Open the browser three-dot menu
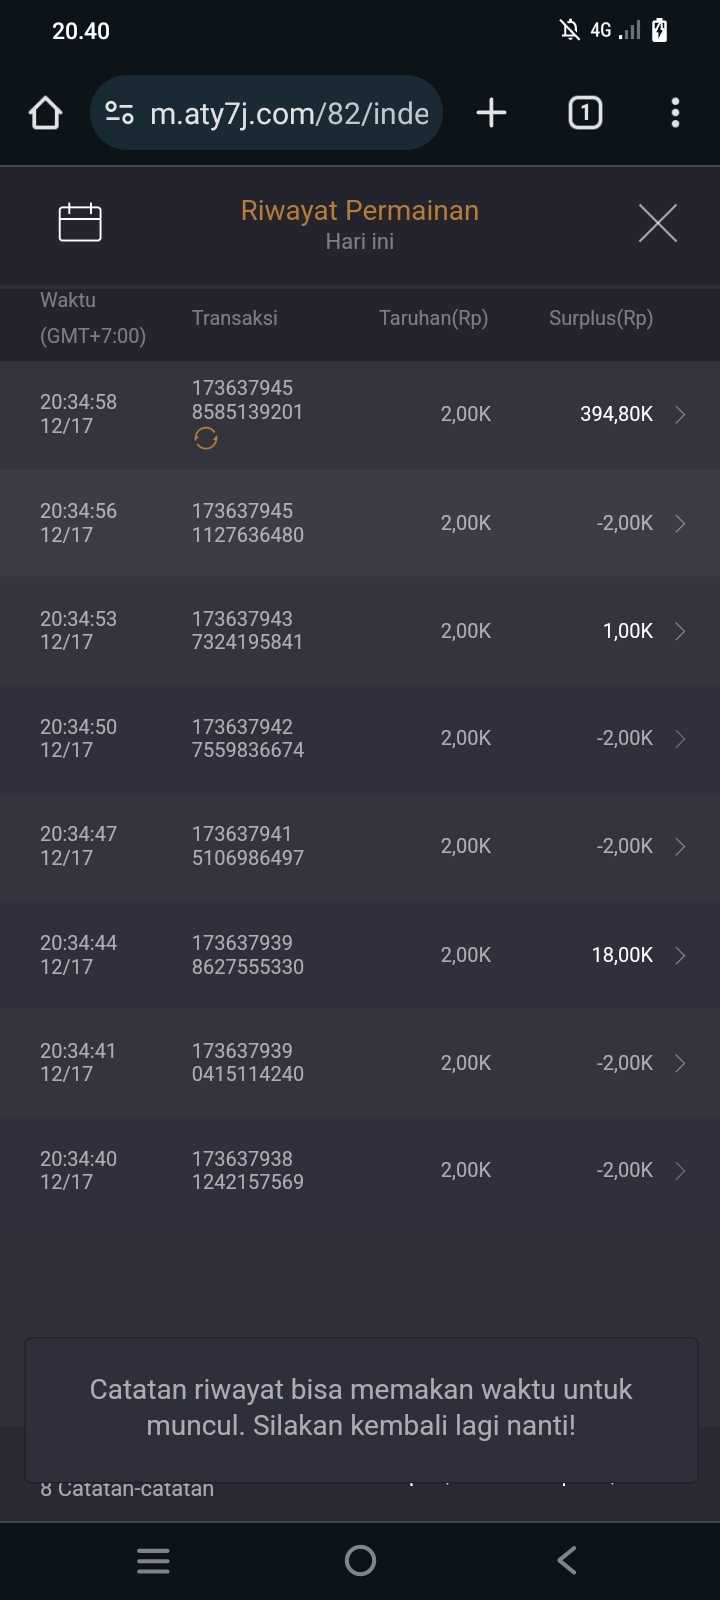The width and height of the screenshot is (720, 1600). pyautogui.click(x=675, y=113)
